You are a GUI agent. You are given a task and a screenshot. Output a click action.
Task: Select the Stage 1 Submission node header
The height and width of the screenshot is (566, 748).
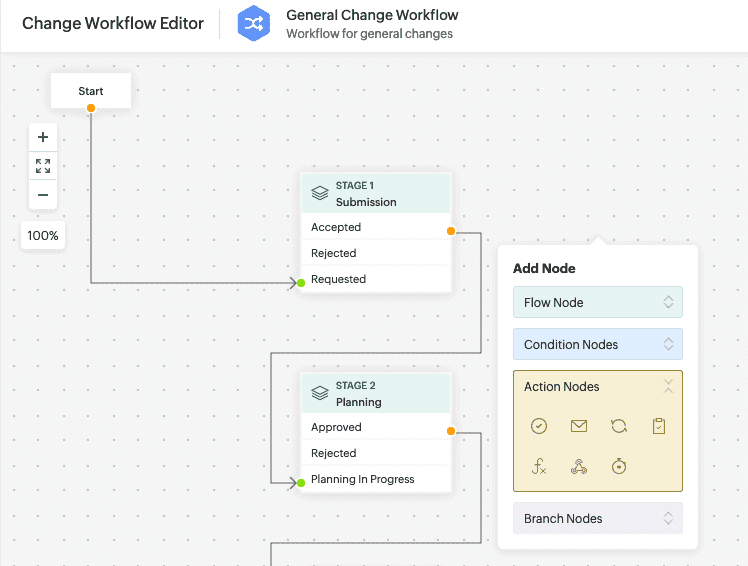click(376, 193)
